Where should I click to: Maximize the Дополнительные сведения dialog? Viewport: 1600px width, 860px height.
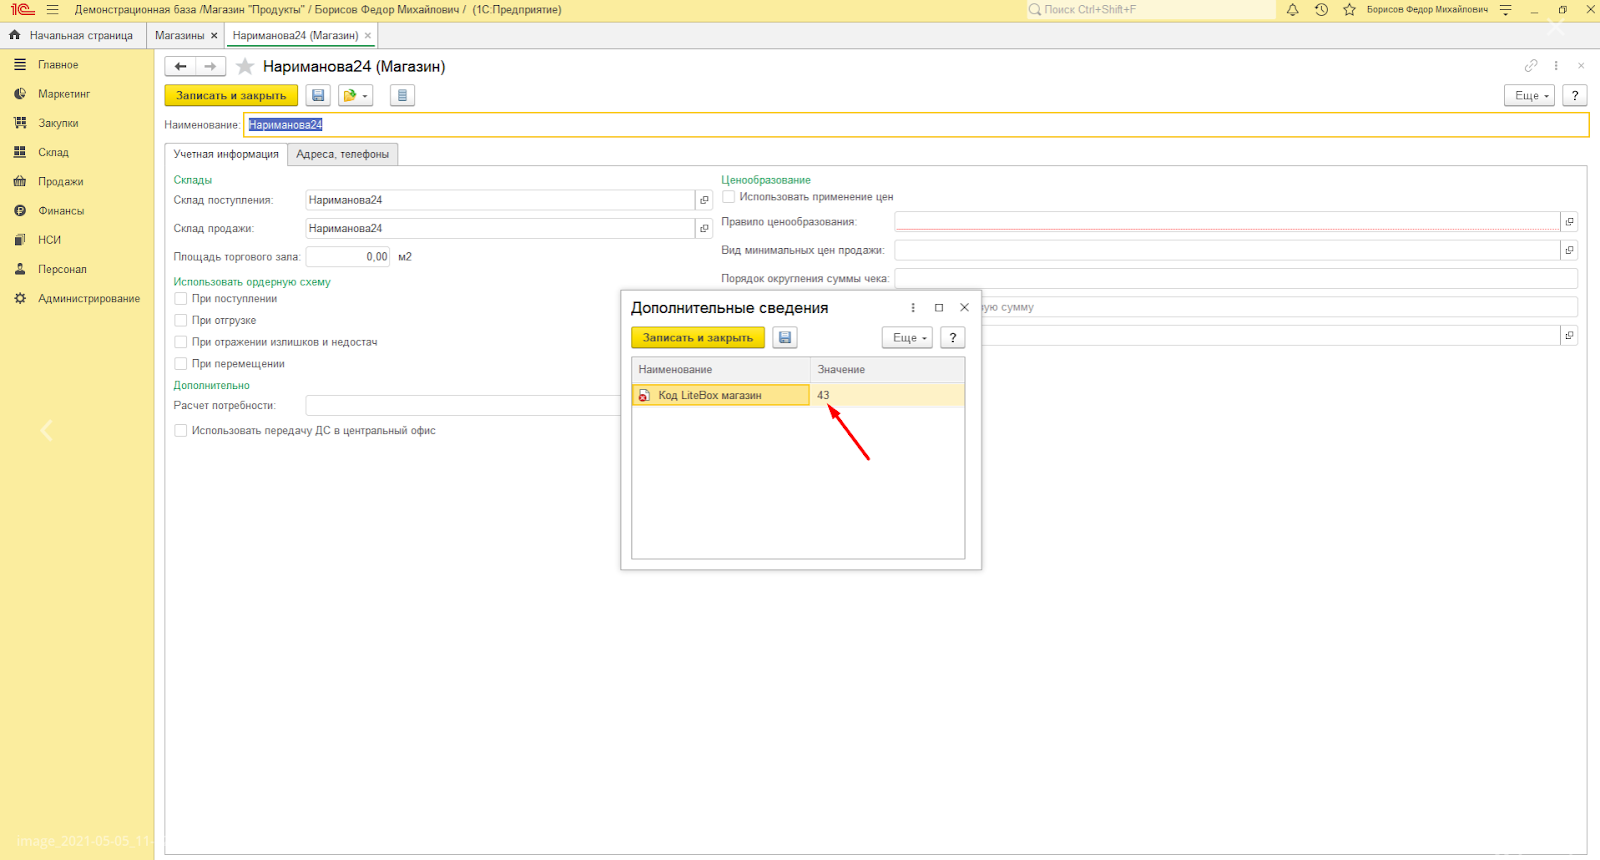point(939,308)
